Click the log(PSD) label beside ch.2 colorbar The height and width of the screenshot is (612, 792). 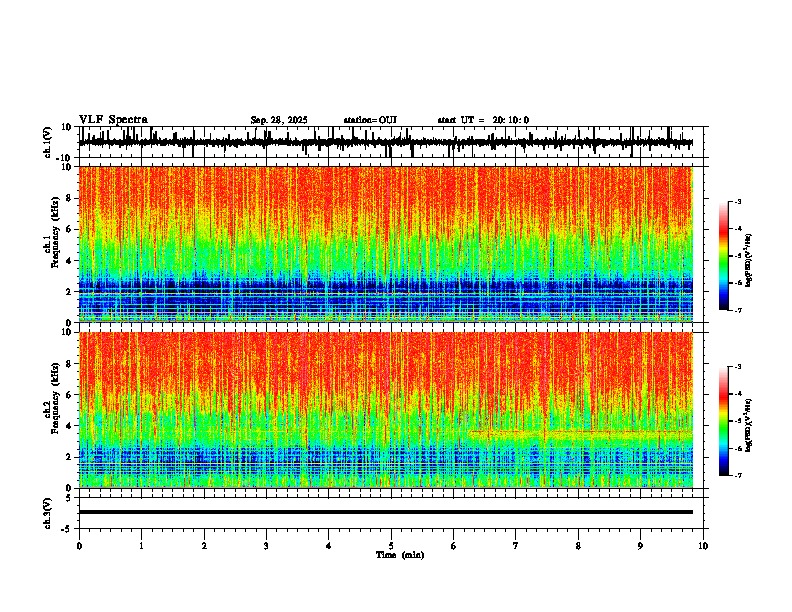tap(748, 426)
